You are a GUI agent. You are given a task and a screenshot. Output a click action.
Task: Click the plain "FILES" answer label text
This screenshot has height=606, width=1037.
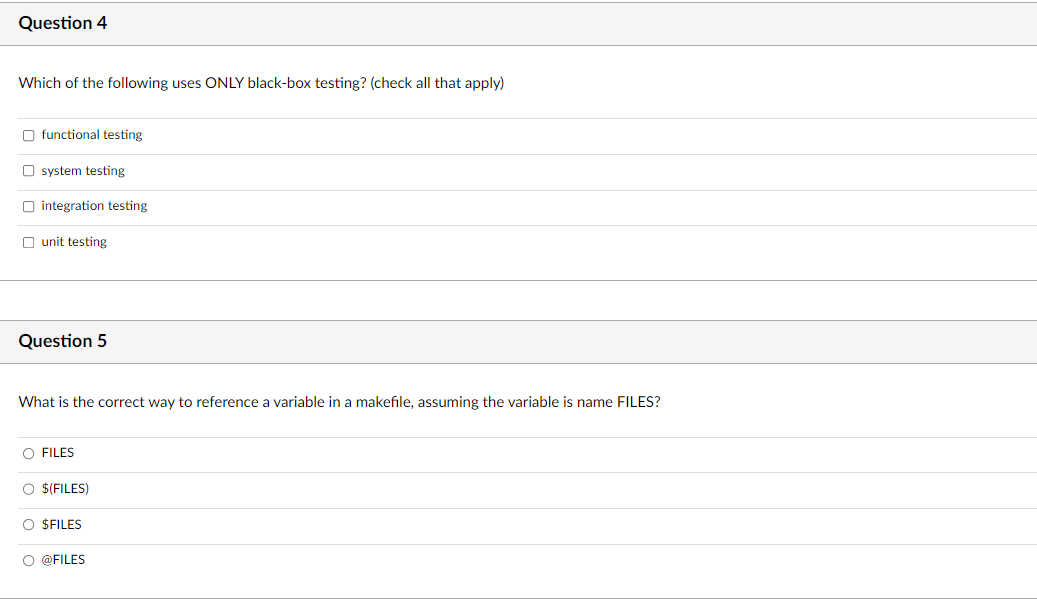(58, 453)
